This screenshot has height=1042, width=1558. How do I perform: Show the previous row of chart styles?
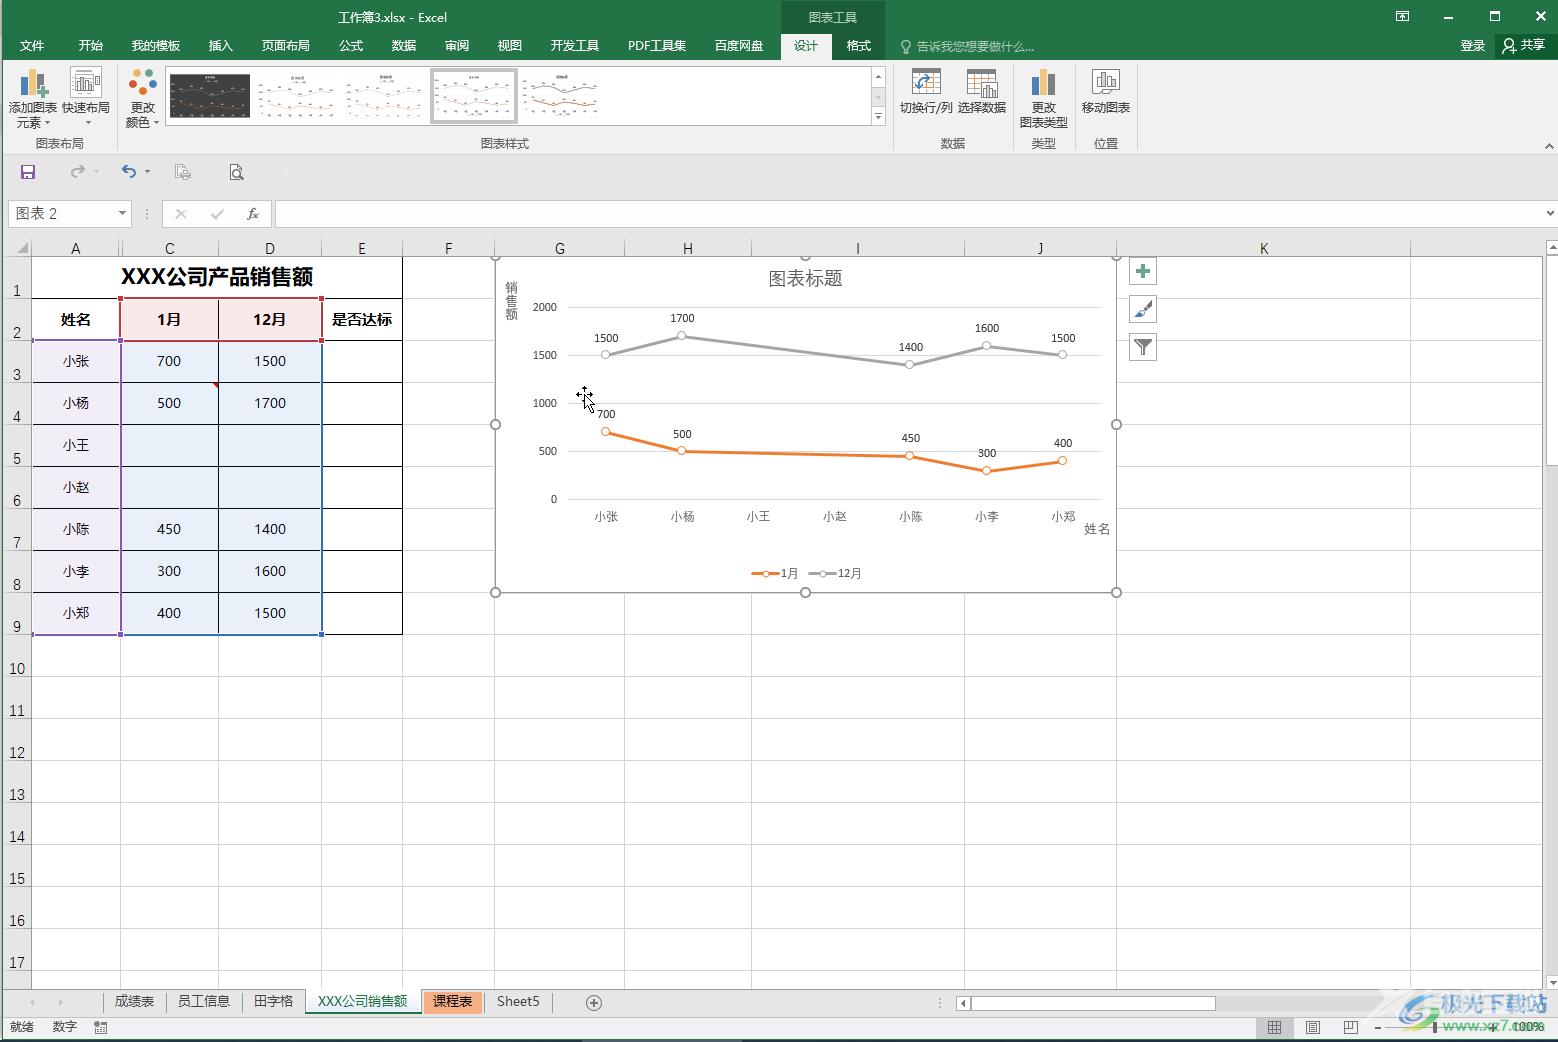[878, 77]
